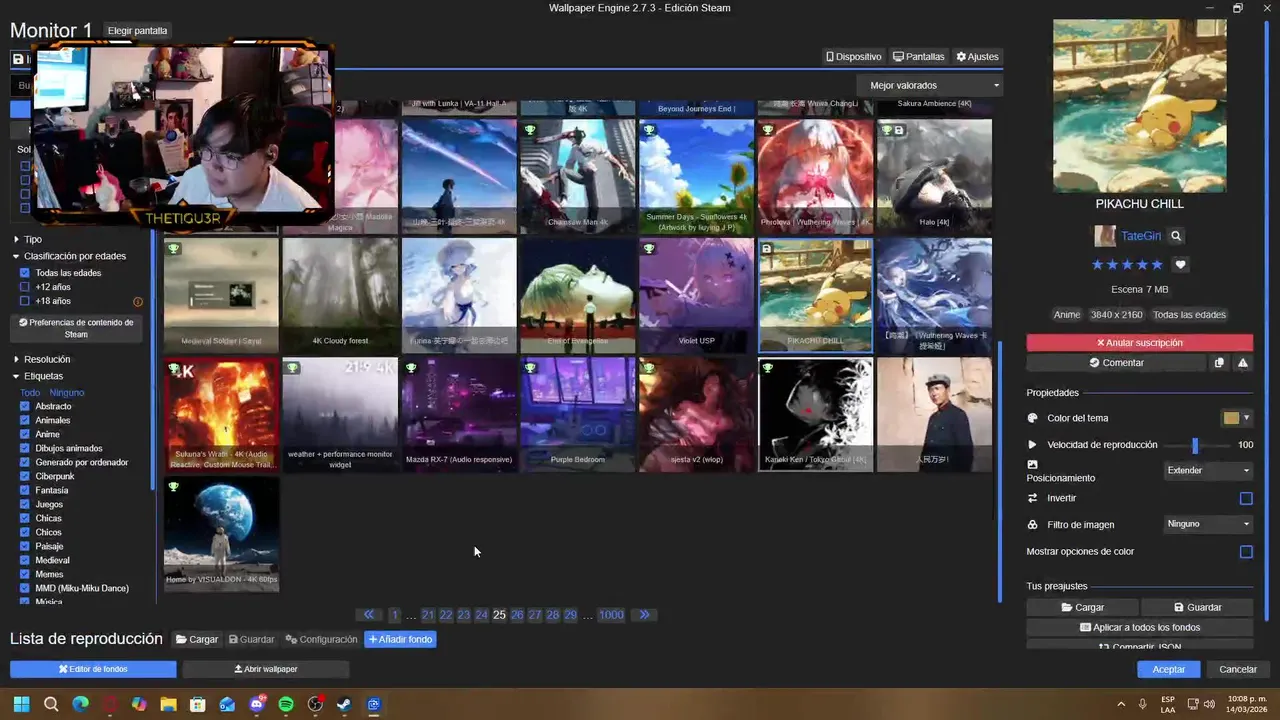Expand the Tipo filter section
Image resolution: width=1280 pixels, height=720 pixels.
(28, 240)
